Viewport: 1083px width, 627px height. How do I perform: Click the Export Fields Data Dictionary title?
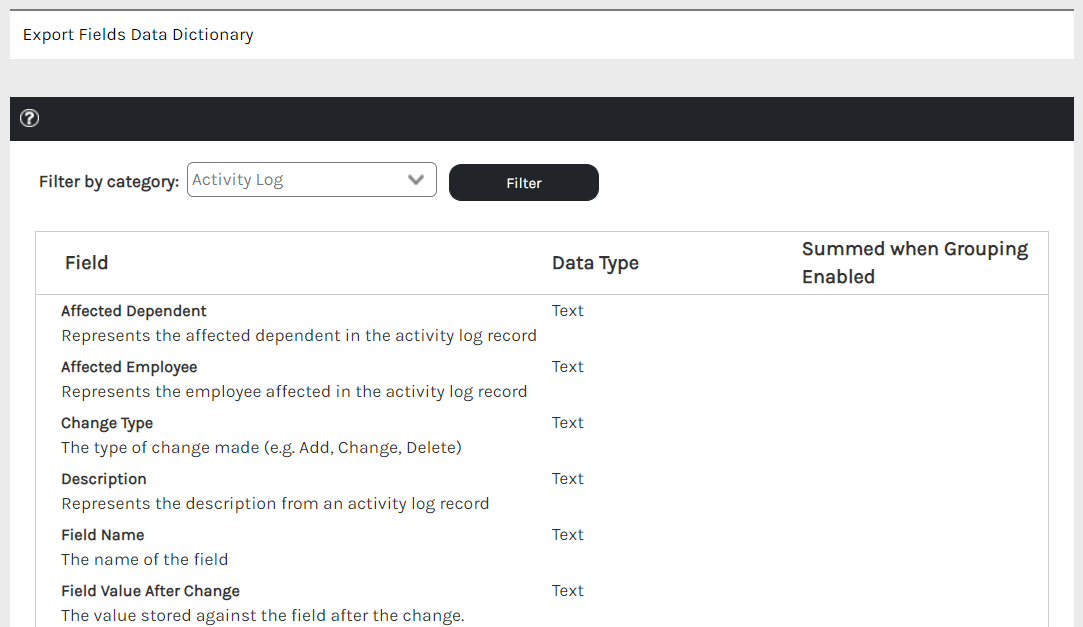(138, 35)
